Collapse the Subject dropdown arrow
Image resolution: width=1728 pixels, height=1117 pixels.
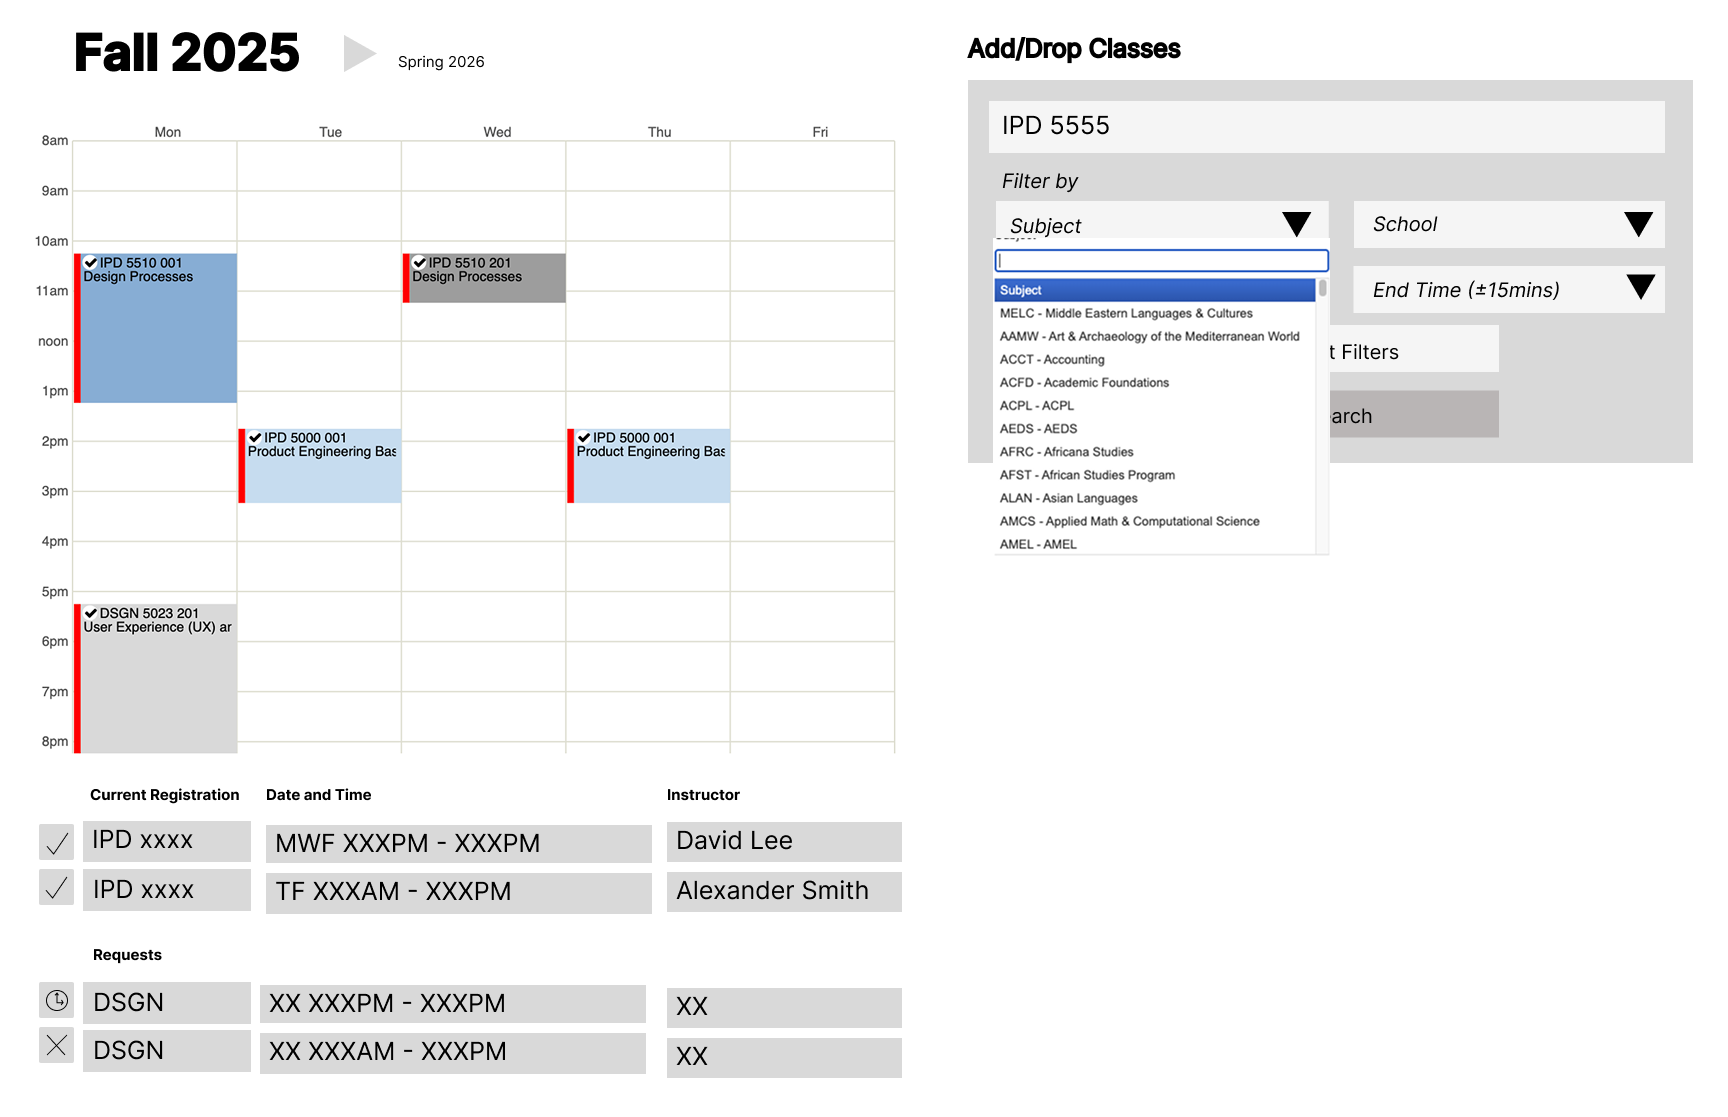click(x=1296, y=224)
